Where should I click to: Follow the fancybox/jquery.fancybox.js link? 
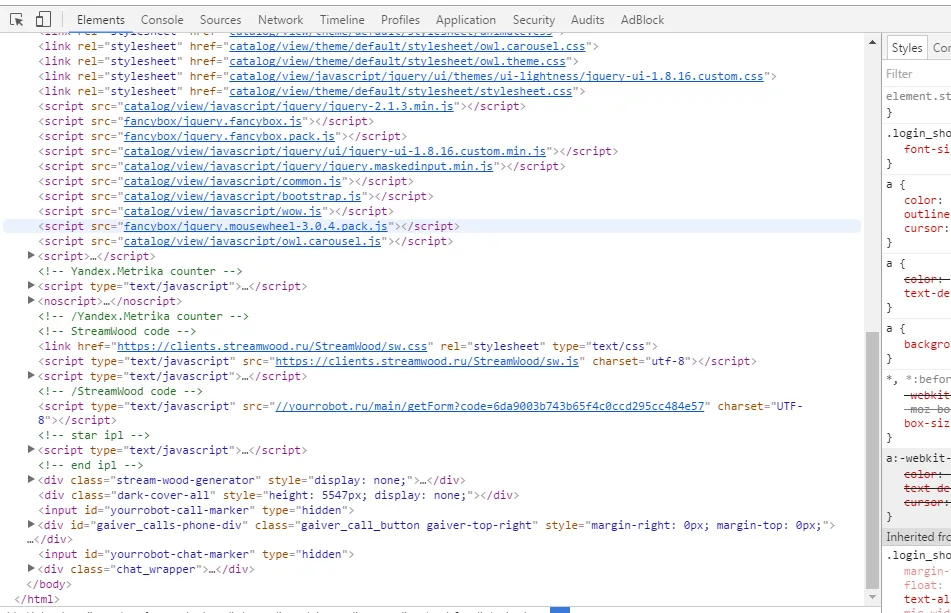coord(213,121)
